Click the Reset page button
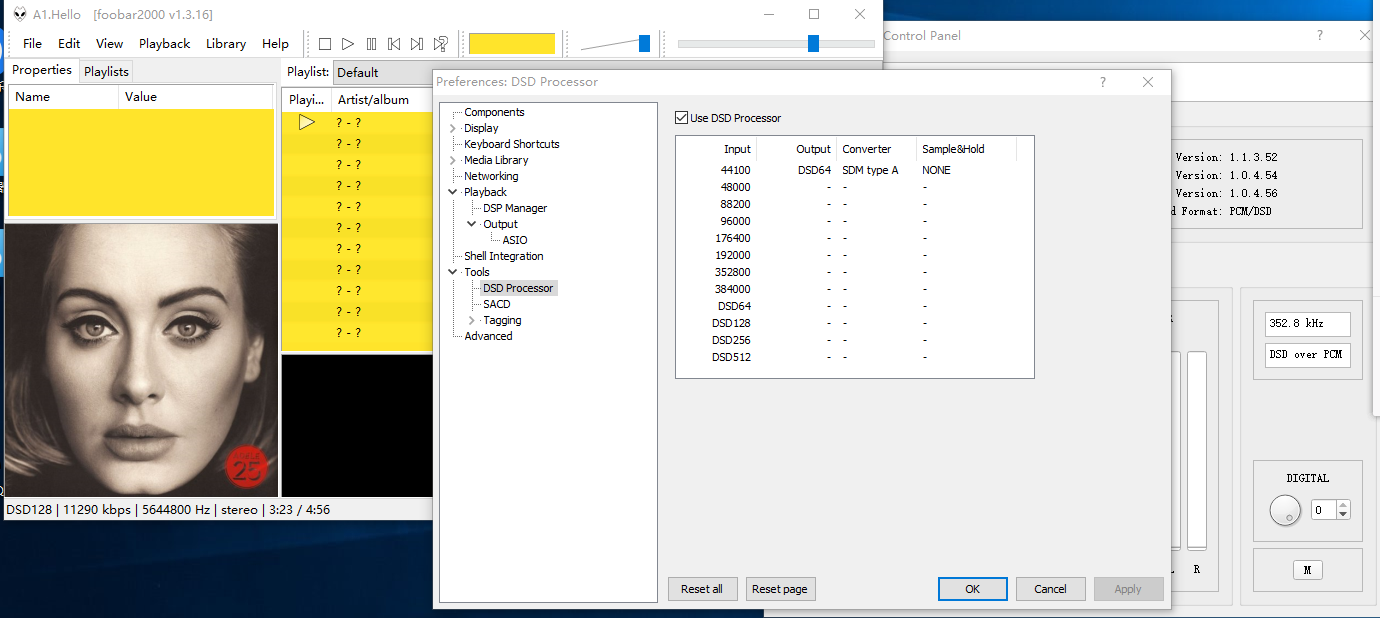The width and height of the screenshot is (1380, 618). [x=780, y=589]
